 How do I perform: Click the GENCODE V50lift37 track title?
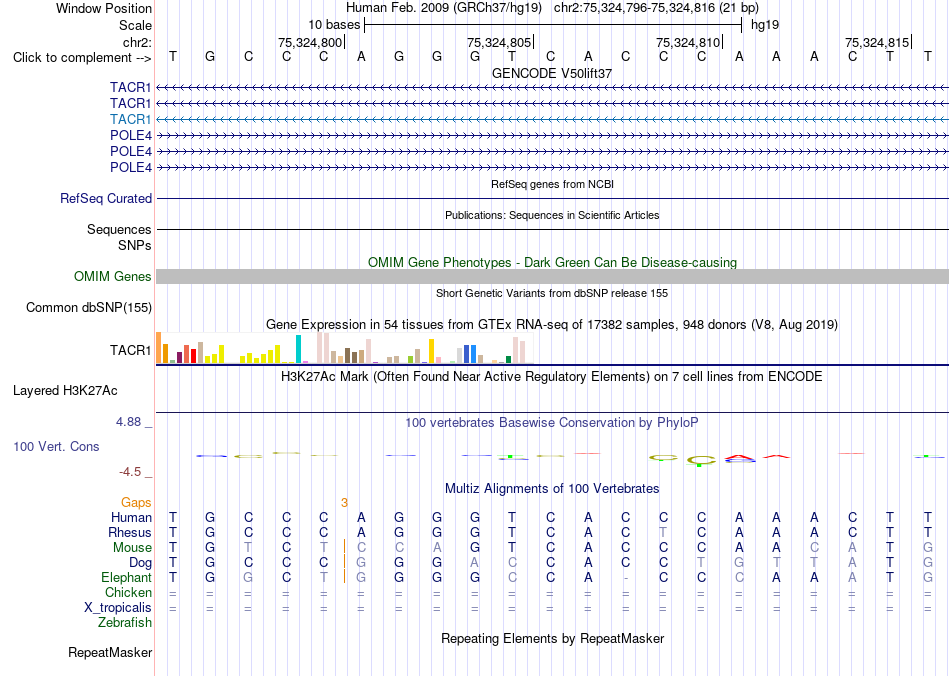click(552, 73)
